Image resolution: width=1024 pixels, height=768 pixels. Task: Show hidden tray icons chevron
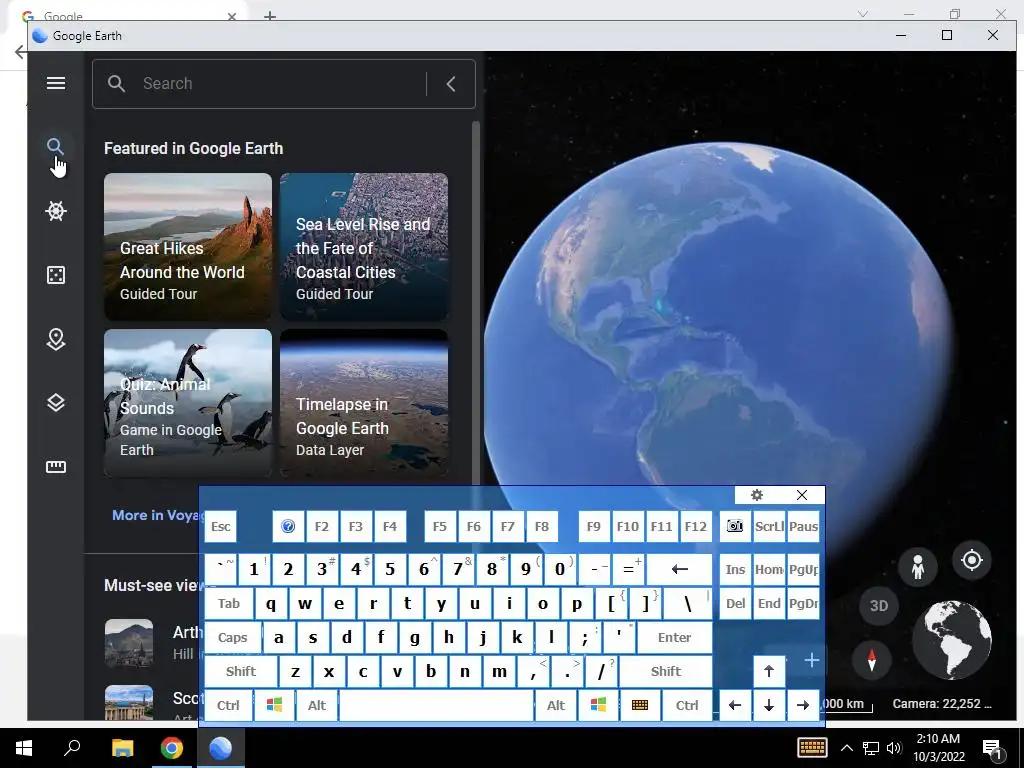[846, 748]
